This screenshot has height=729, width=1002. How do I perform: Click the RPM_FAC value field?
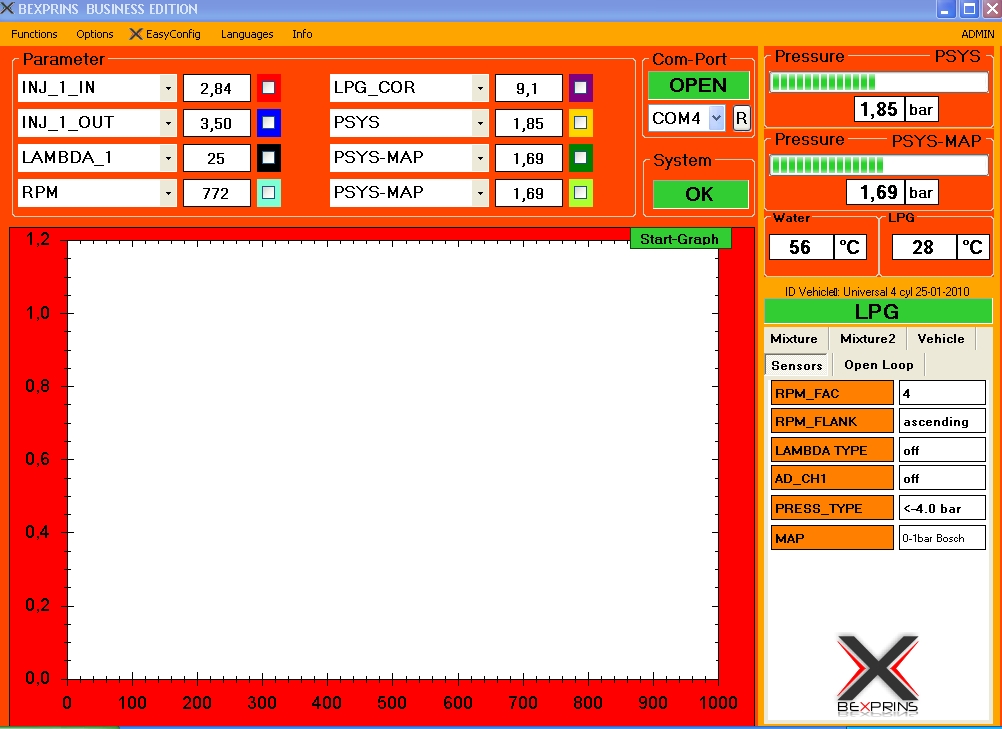pos(941,393)
